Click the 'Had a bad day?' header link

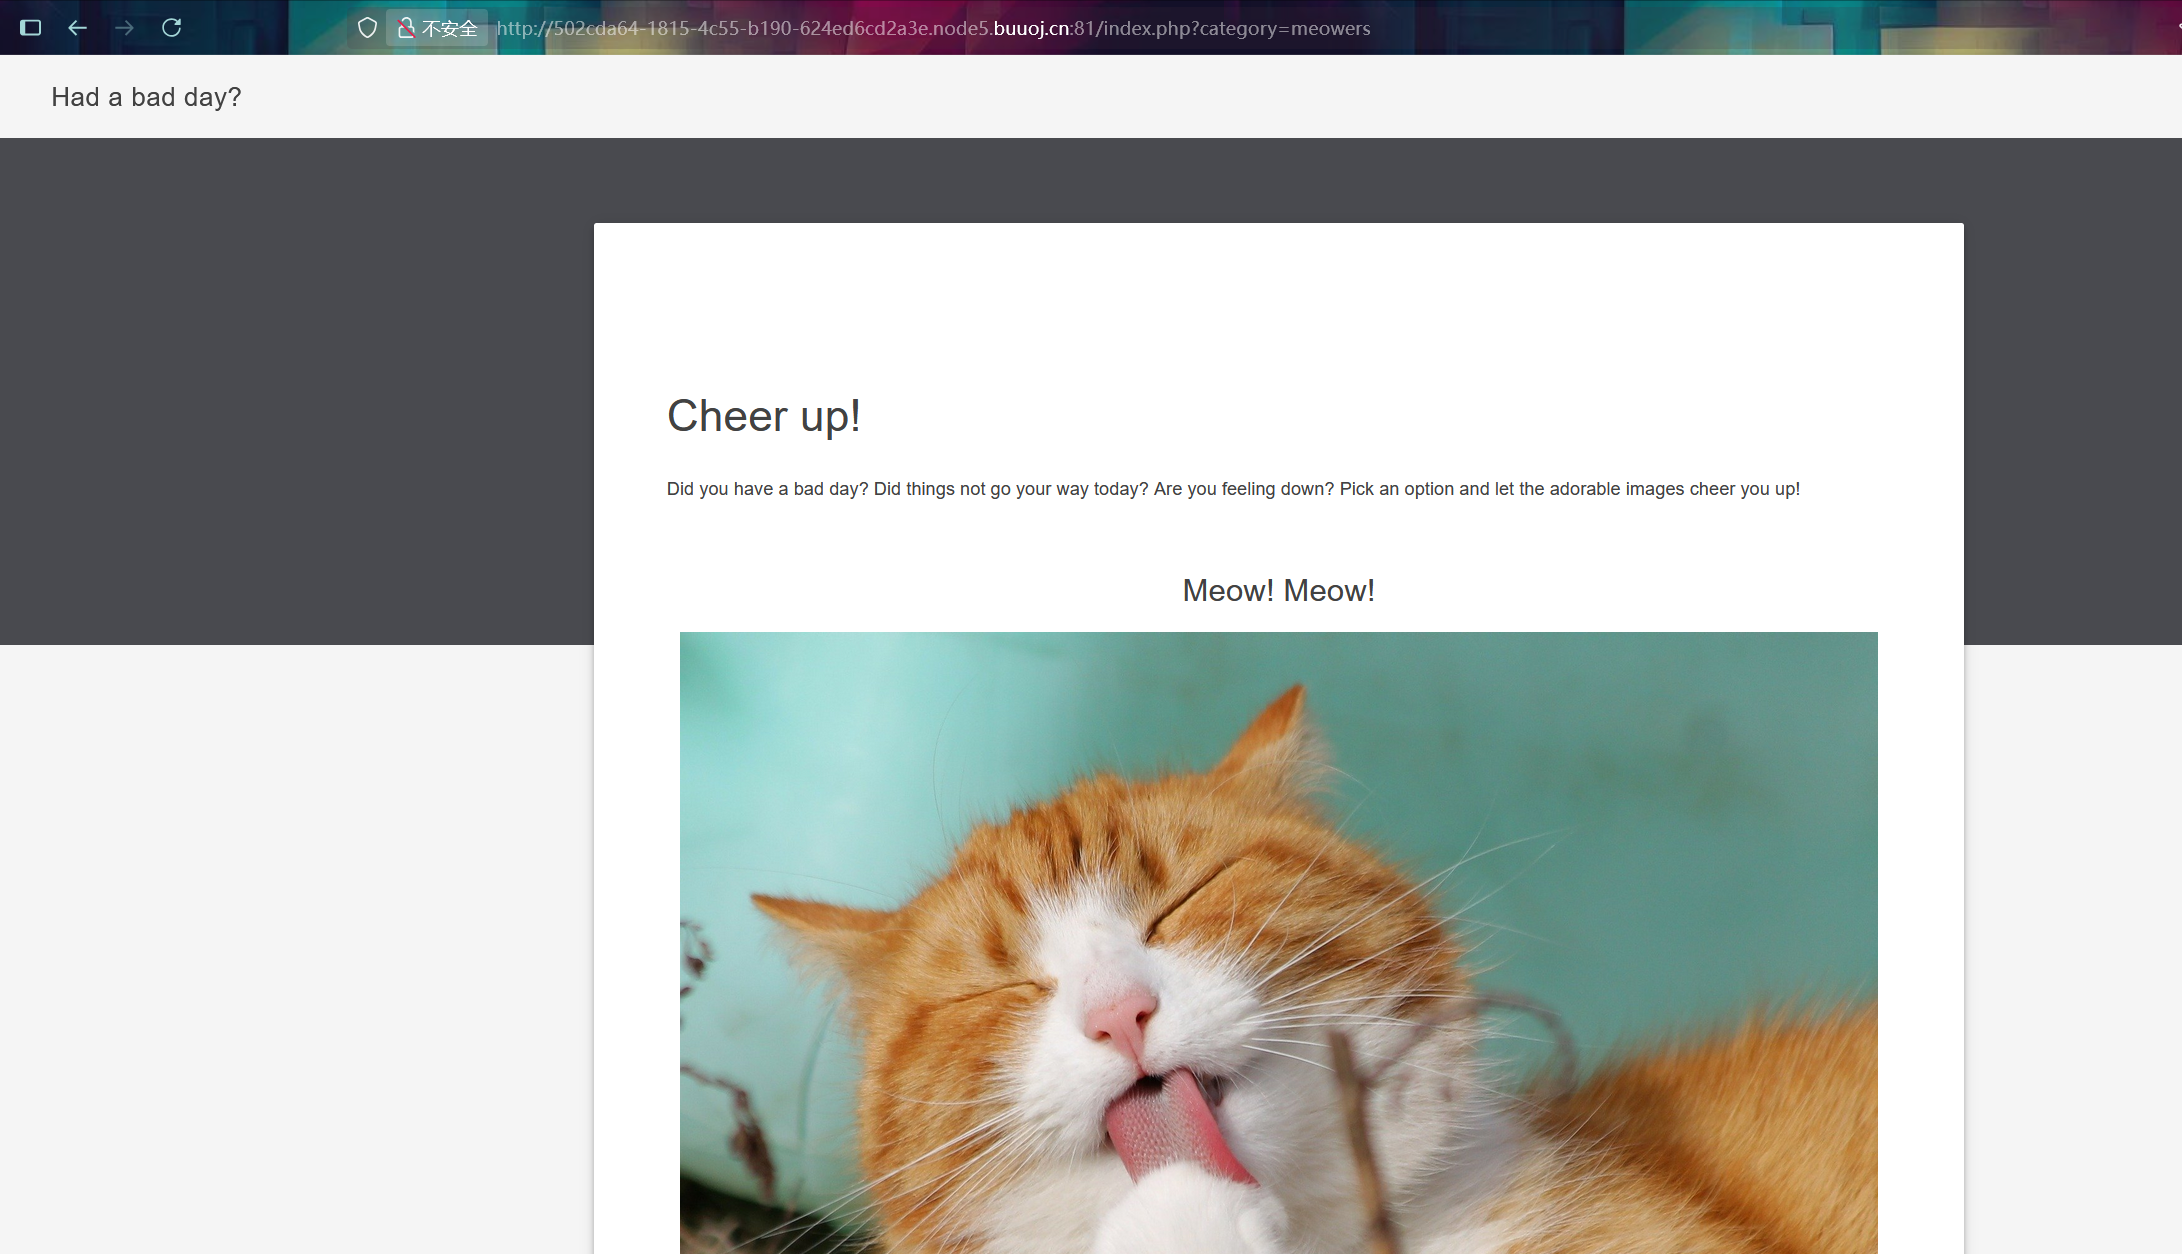(146, 97)
